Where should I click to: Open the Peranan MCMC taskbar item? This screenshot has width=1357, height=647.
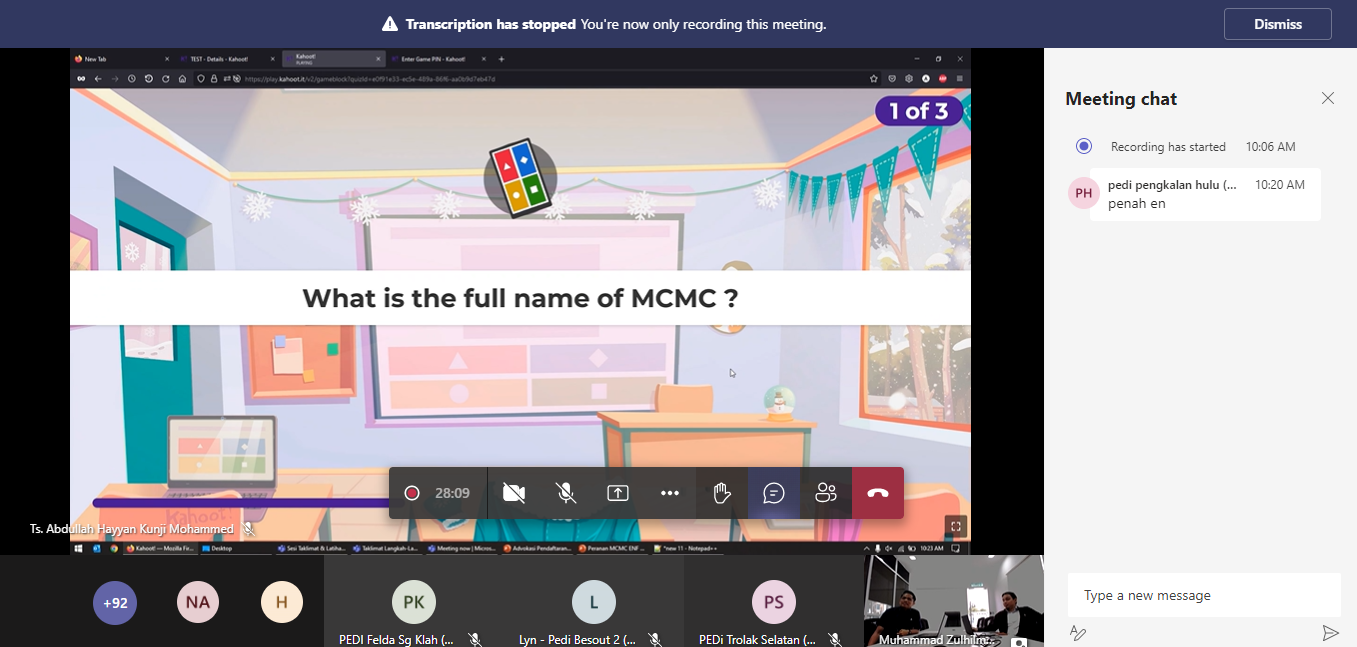point(611,548)
